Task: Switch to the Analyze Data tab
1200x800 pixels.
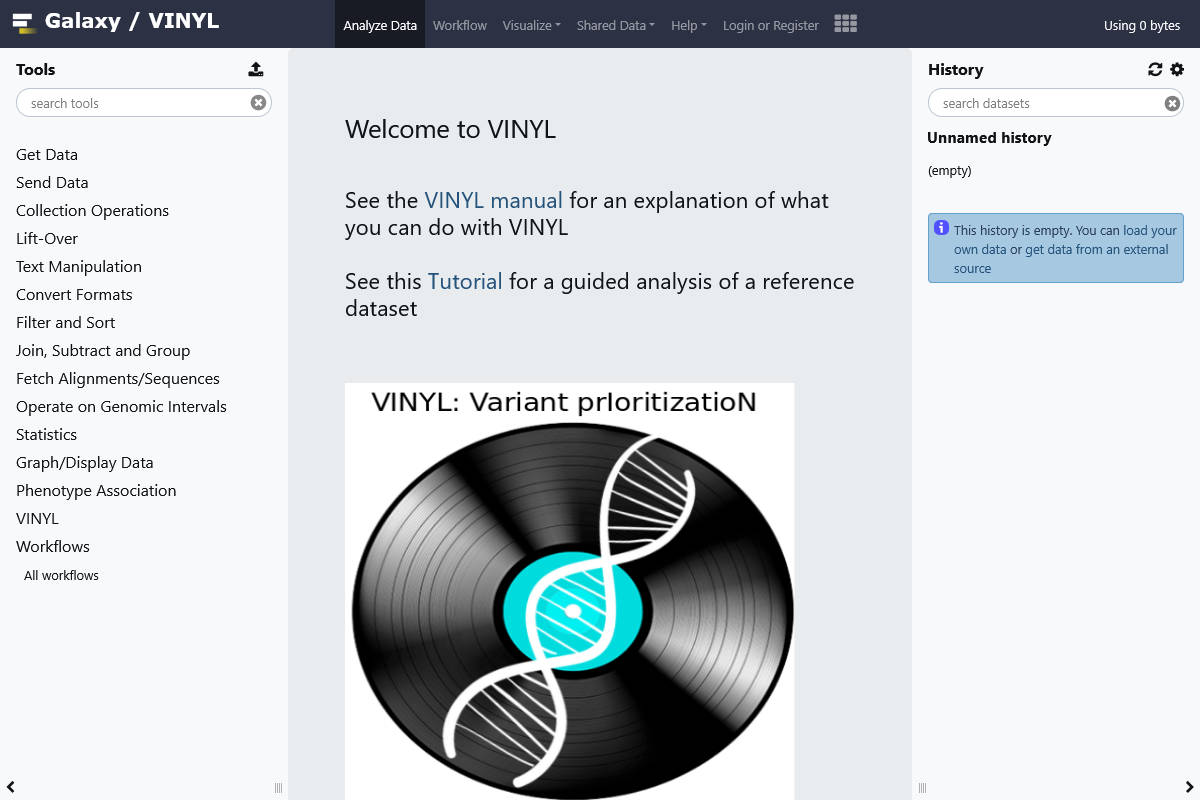Action: 380,25
